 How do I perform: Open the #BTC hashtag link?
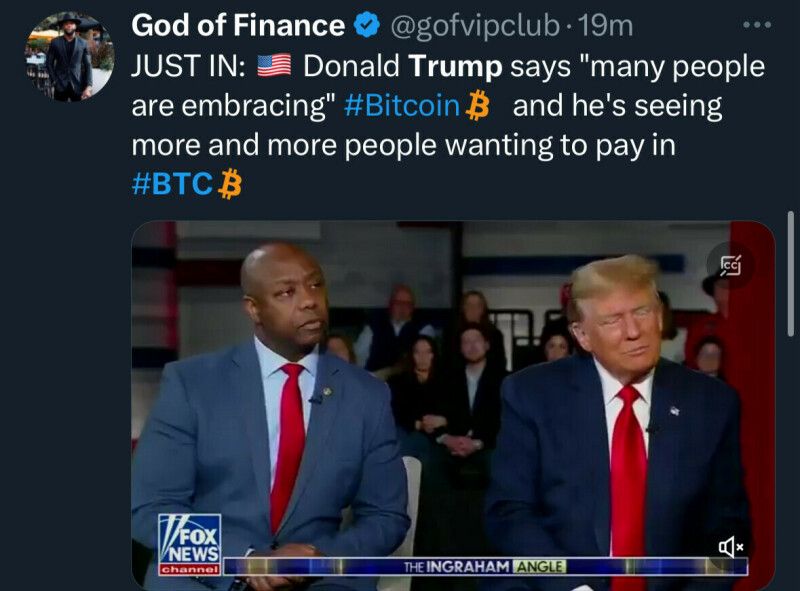pyautogui.click(x=173, y=185)
